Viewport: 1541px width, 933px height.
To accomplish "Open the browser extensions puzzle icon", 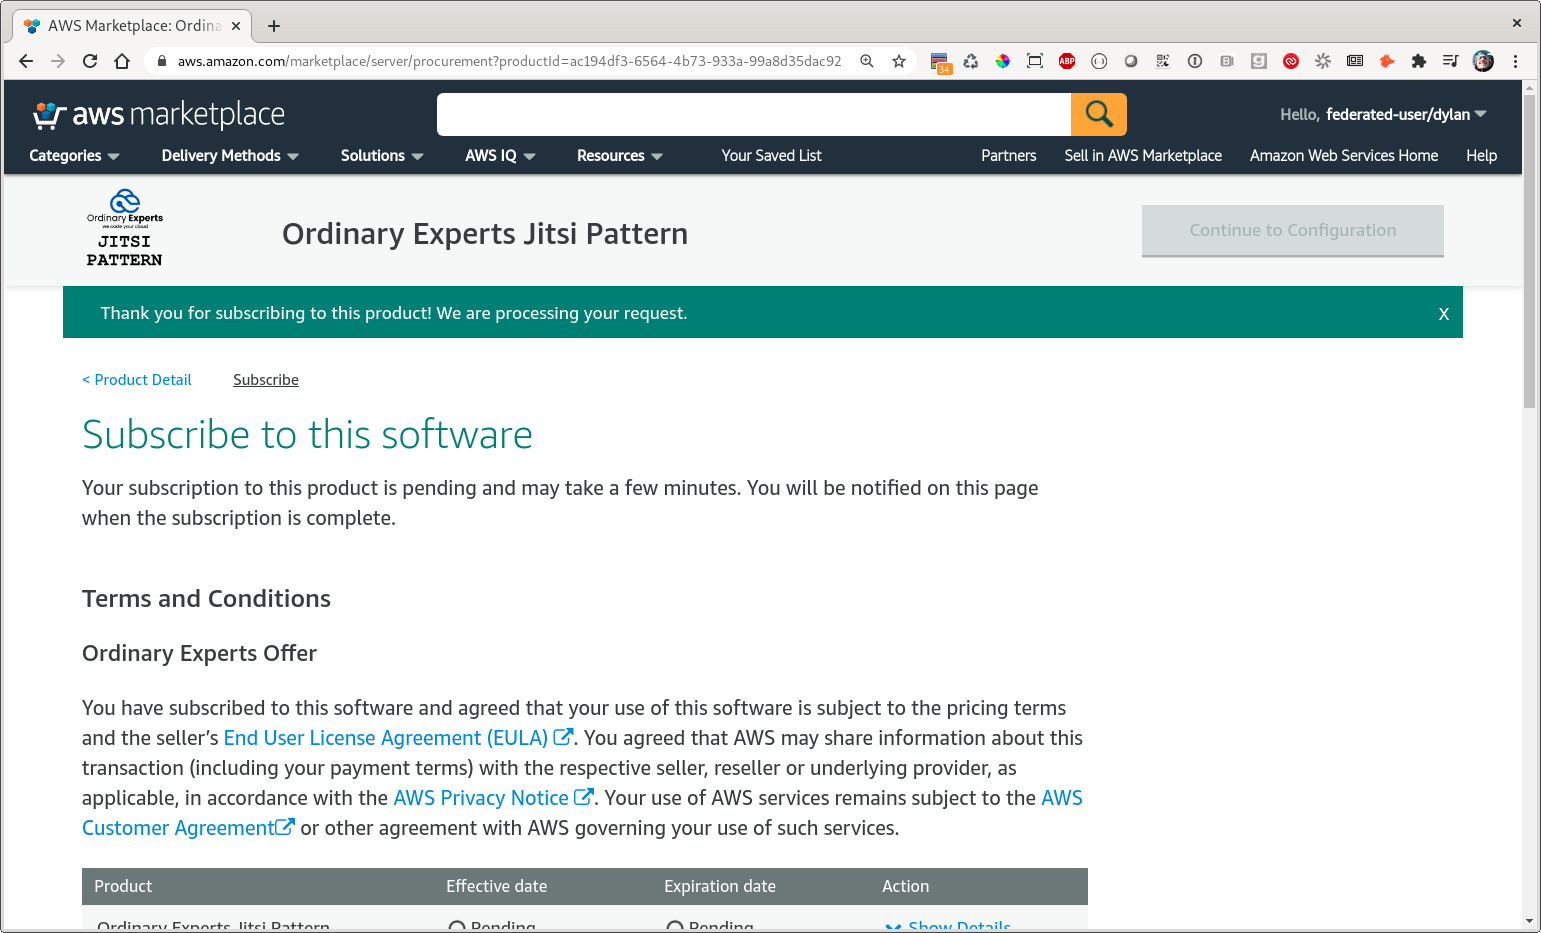I will 1418,61.
